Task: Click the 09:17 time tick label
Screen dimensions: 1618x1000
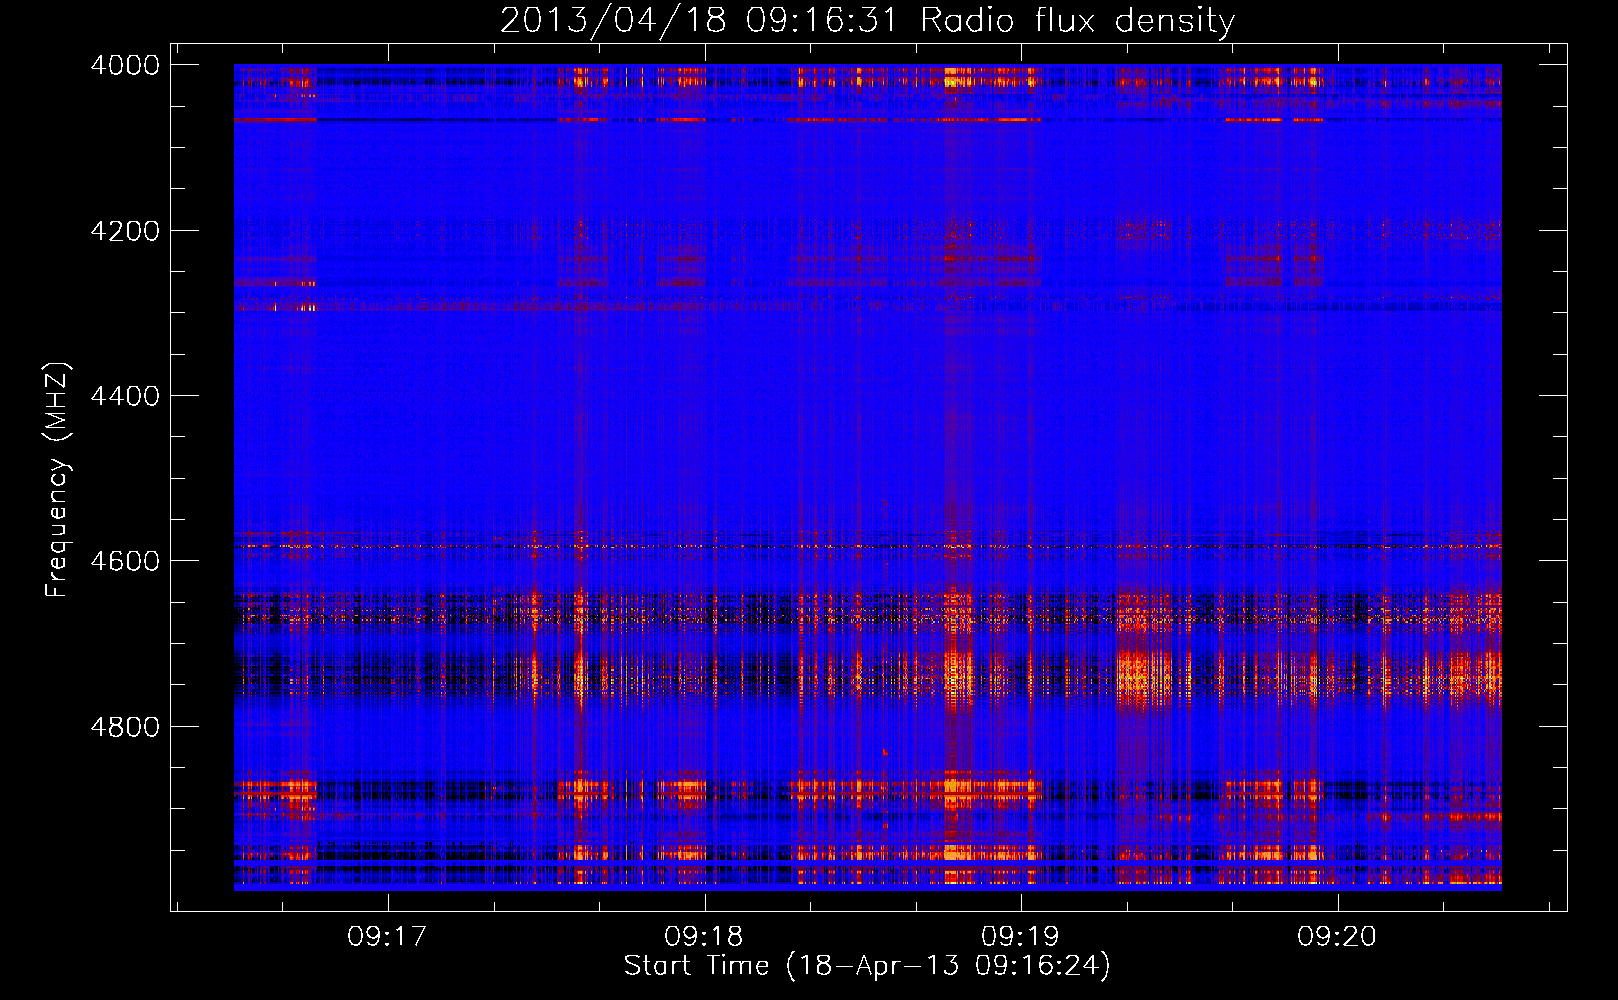Action: (x=387, y=937)
